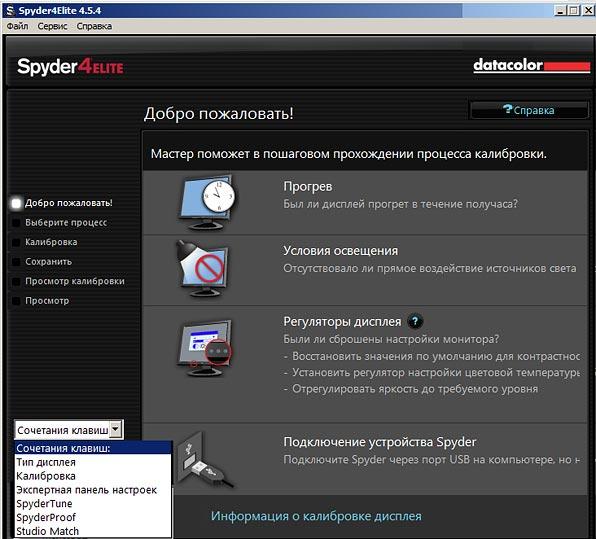Select the last Просмотр step in sidebar

point(41,301)
